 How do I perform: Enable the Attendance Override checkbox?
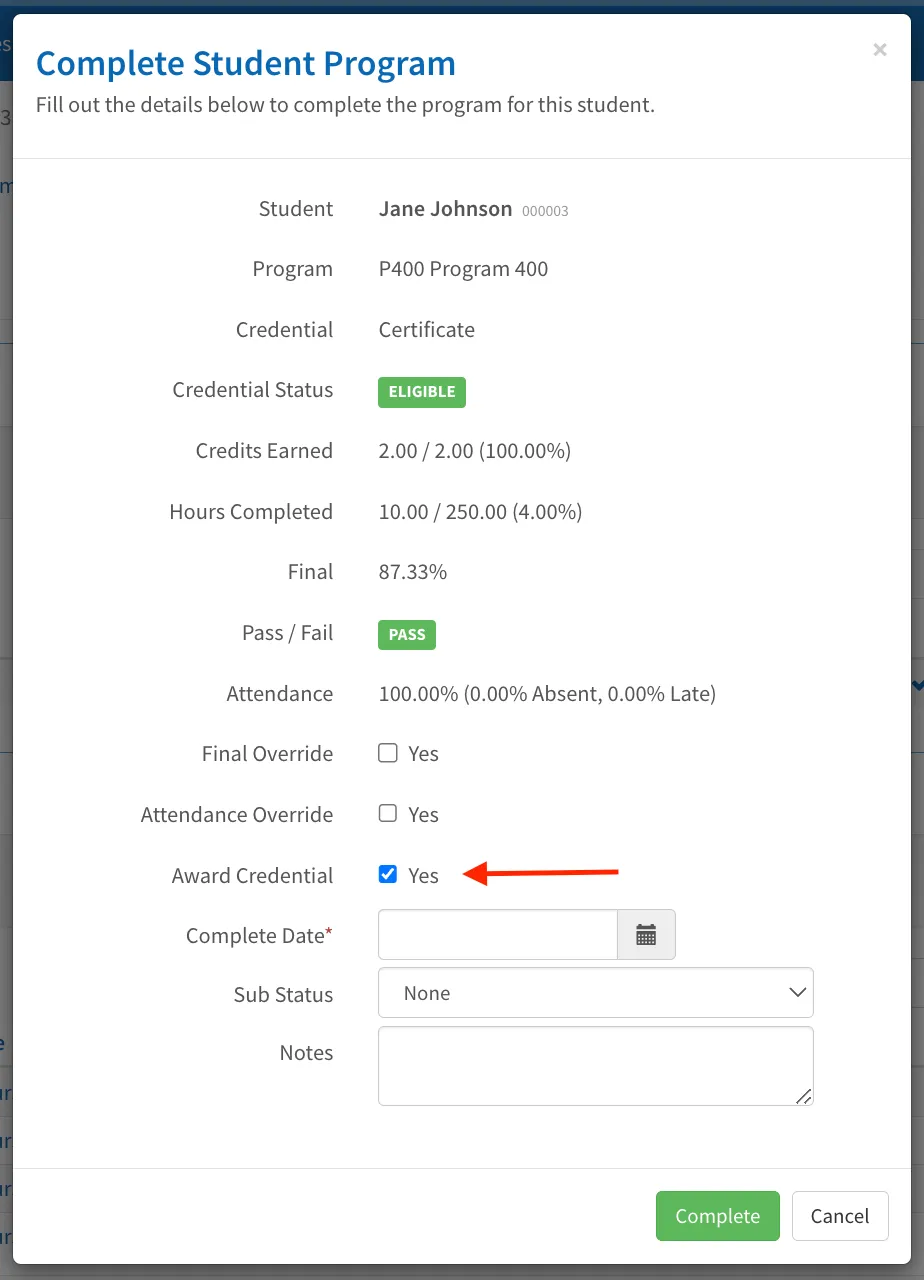click(x=388, y=813)
